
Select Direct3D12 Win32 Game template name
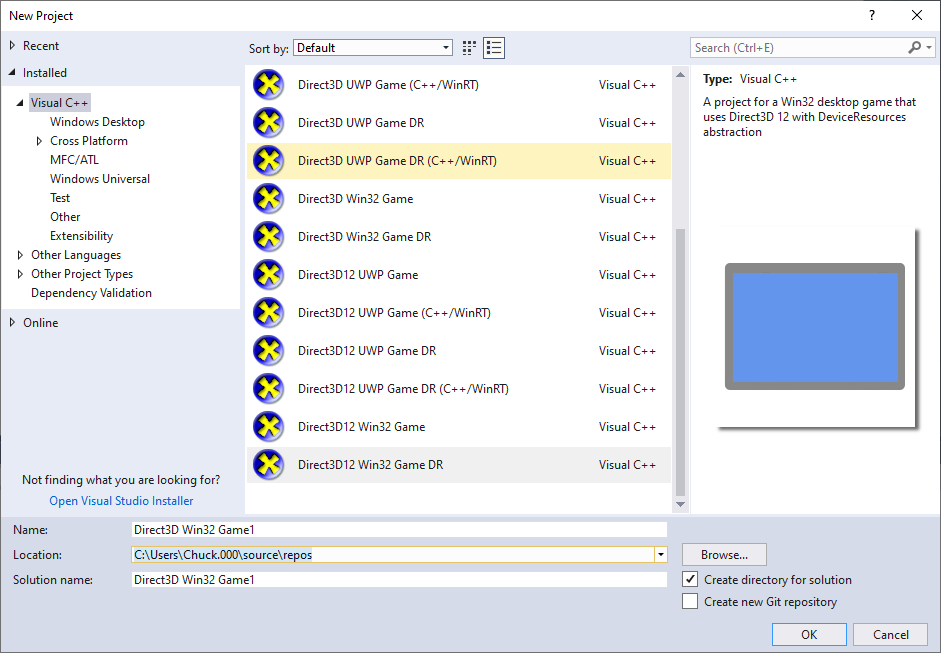click(361, 427)
